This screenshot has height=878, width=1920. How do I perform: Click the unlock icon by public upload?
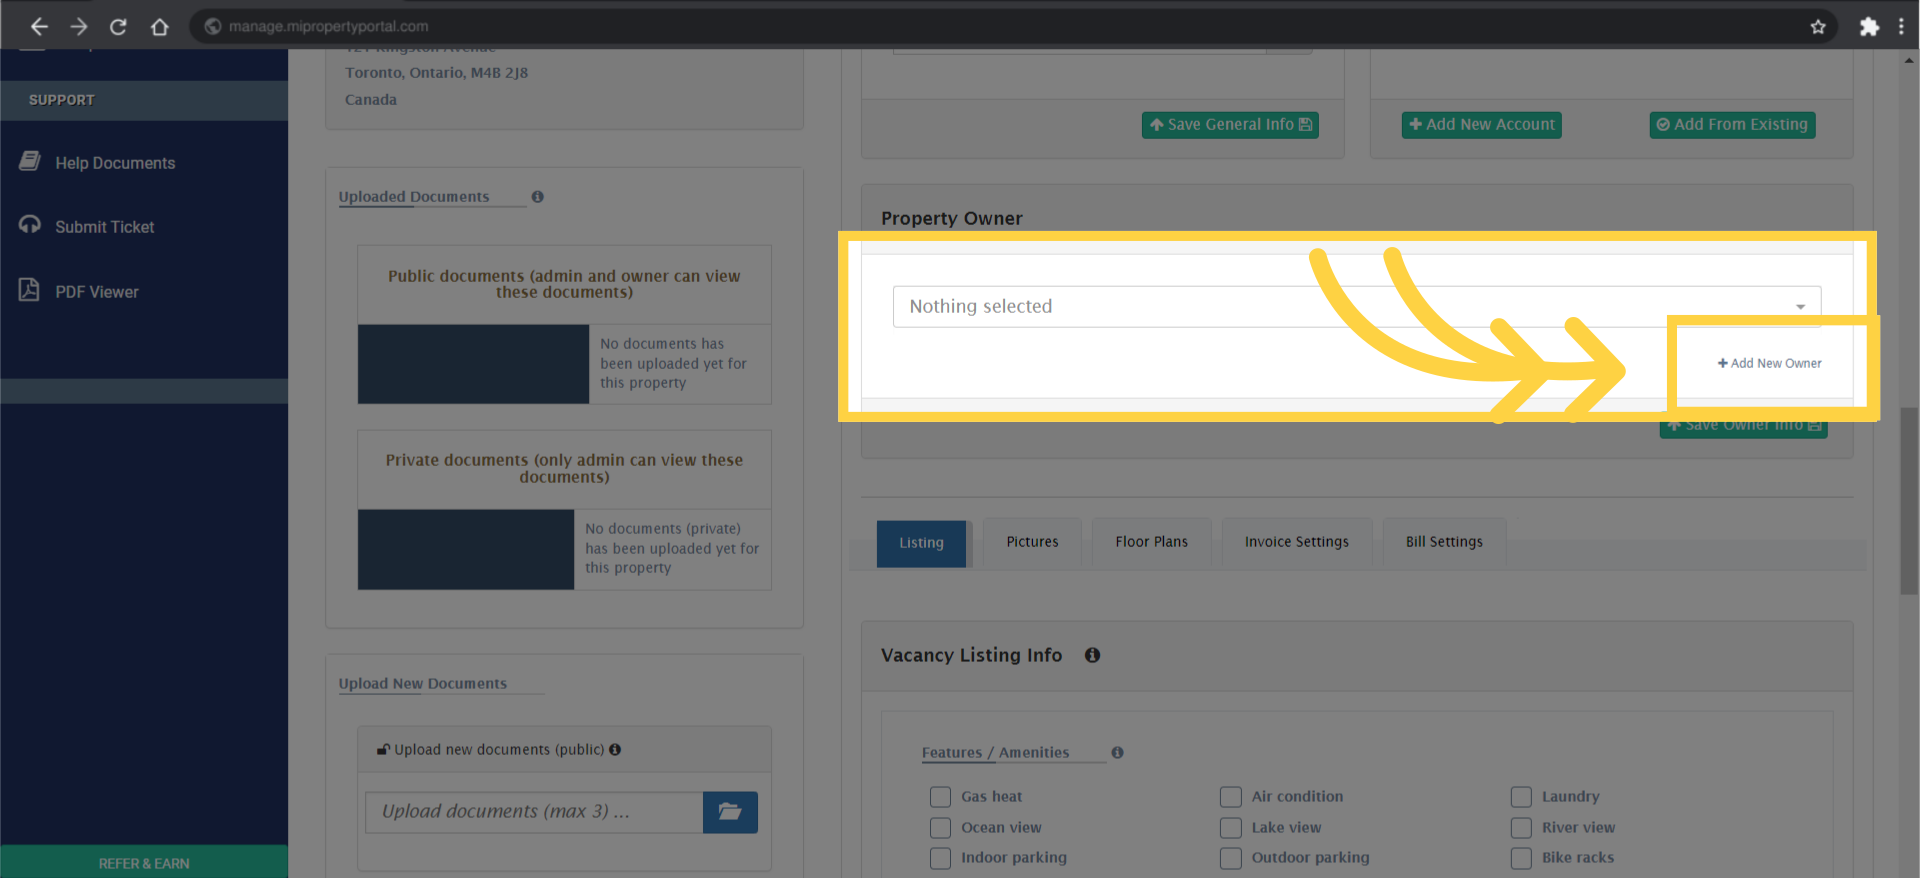pos(383,749)
